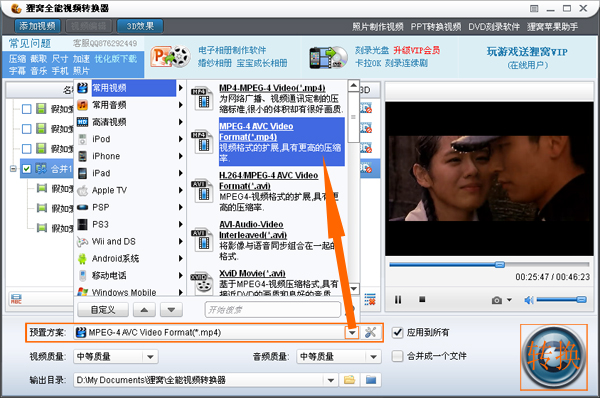The image size is (600, 398).
Task: Open 狸窝苹果助手 link
Action: [552, 27]
